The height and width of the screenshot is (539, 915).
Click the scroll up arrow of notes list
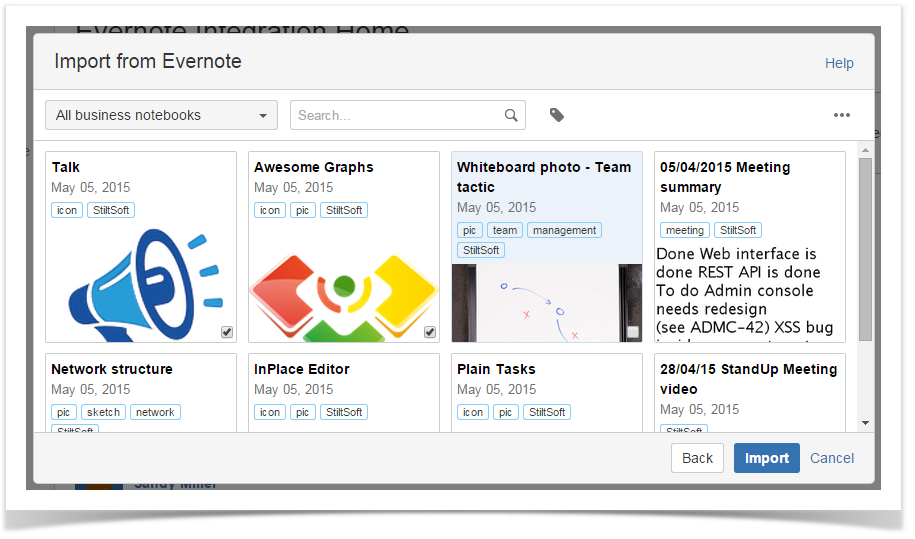(865, 150)
